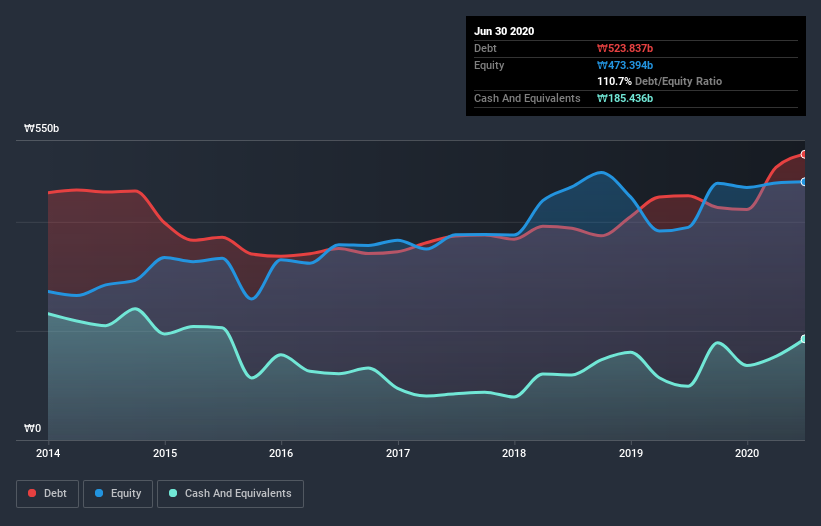The width and height of the screenshot is (821, 526).
Task: Toggle the Debt series legend button
Action: pos(47,494)
